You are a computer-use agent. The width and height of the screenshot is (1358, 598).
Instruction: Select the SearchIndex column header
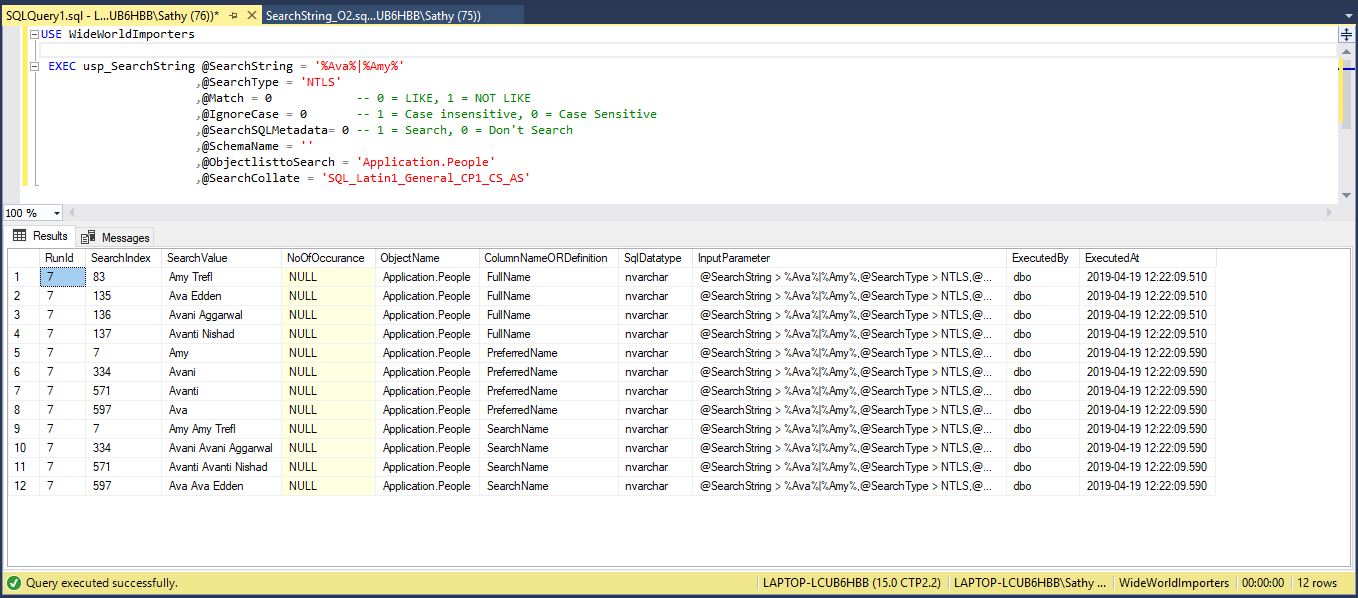coord(123,258)
